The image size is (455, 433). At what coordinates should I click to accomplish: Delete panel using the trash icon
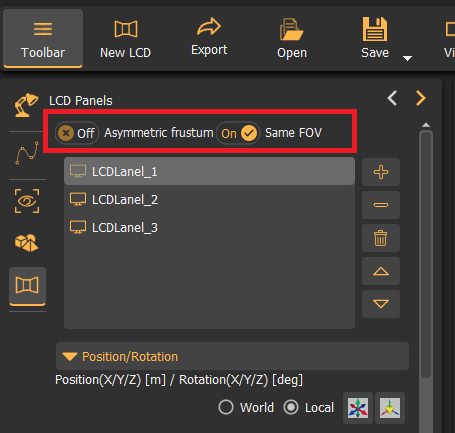point(381,238)
